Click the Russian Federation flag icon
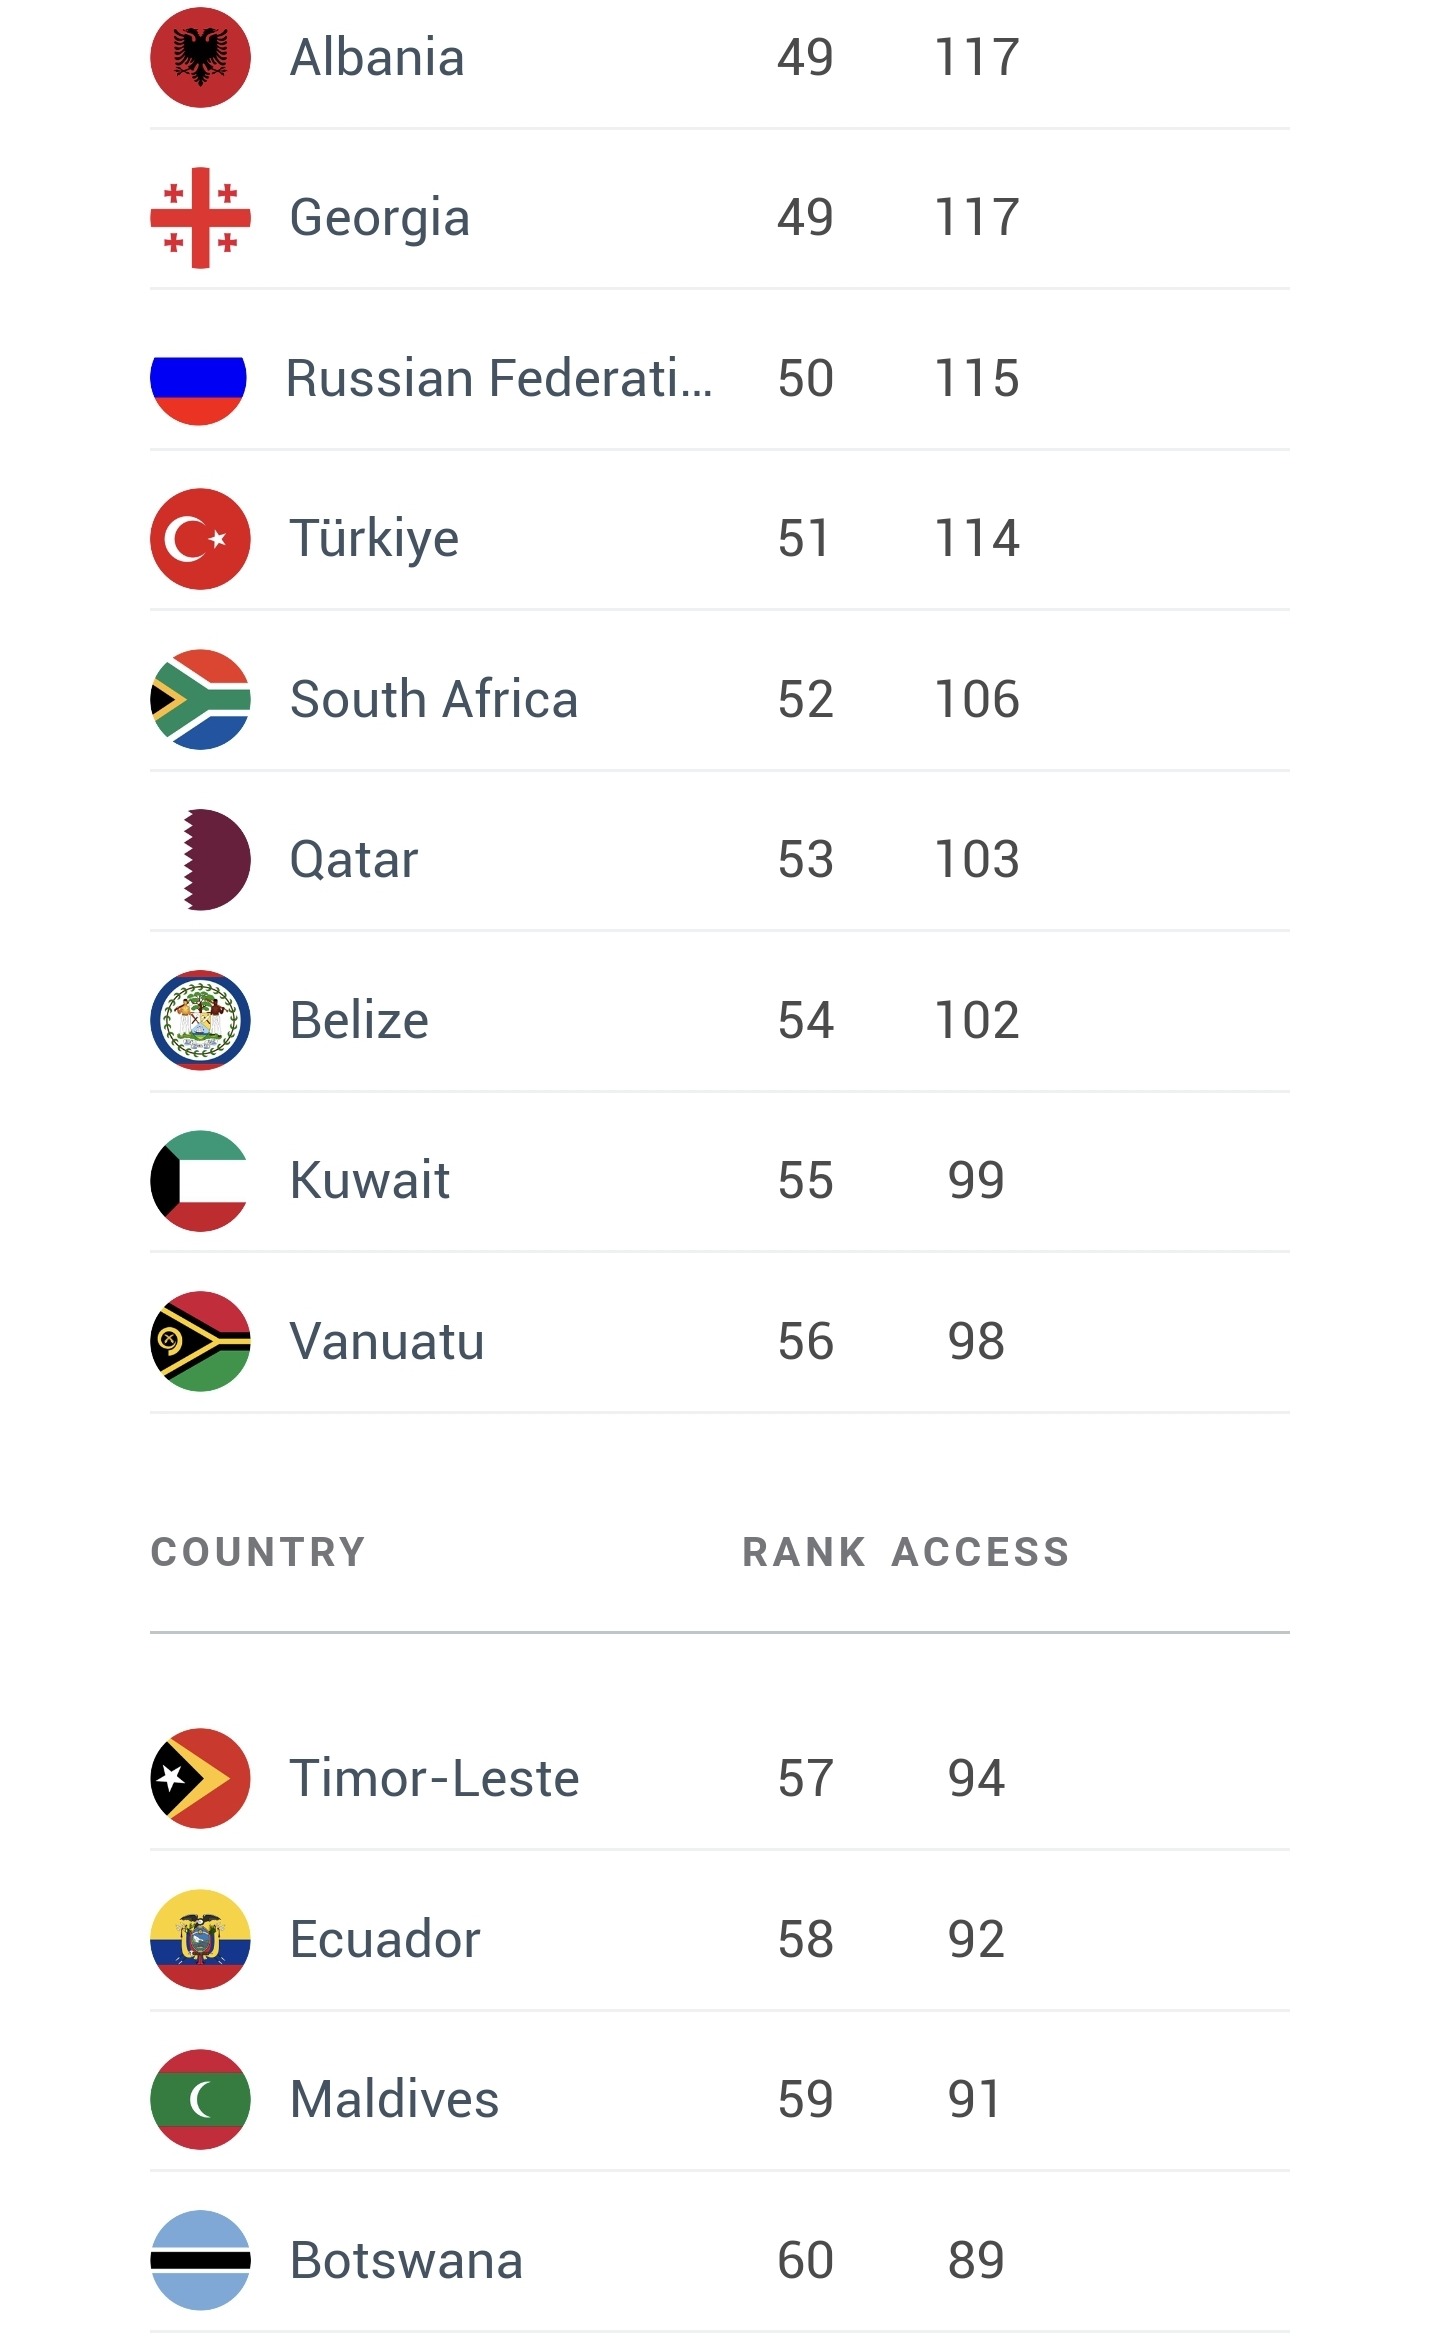 [198, 379]
